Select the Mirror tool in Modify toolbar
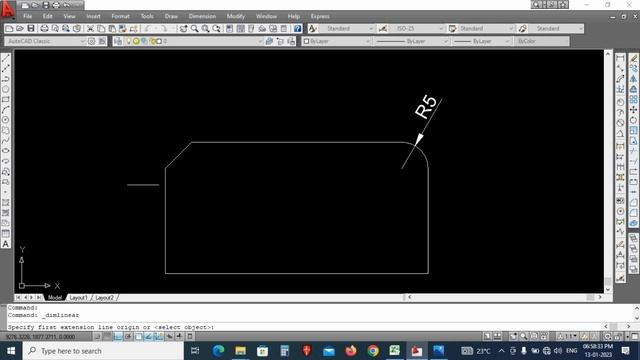 633,79
